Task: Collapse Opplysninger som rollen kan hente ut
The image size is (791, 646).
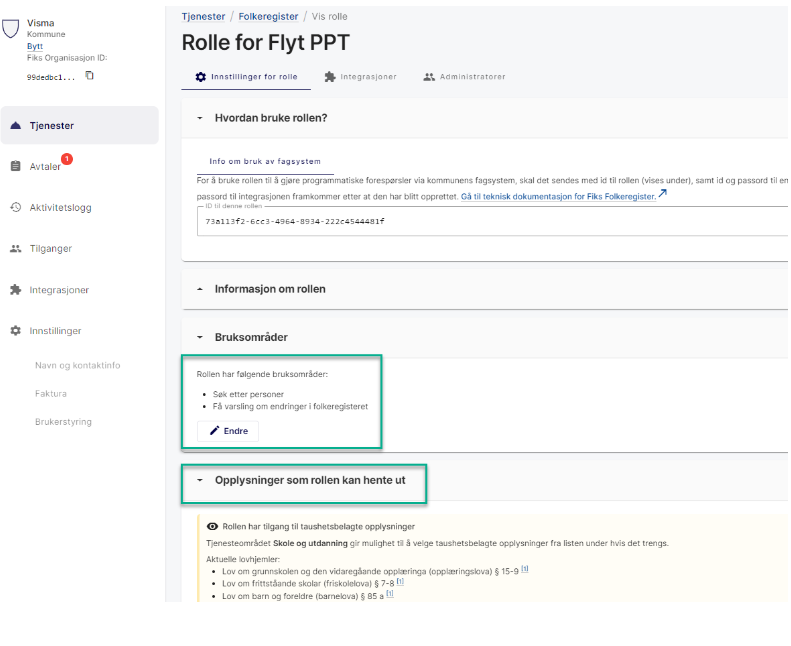Action: tap(200, 480)
